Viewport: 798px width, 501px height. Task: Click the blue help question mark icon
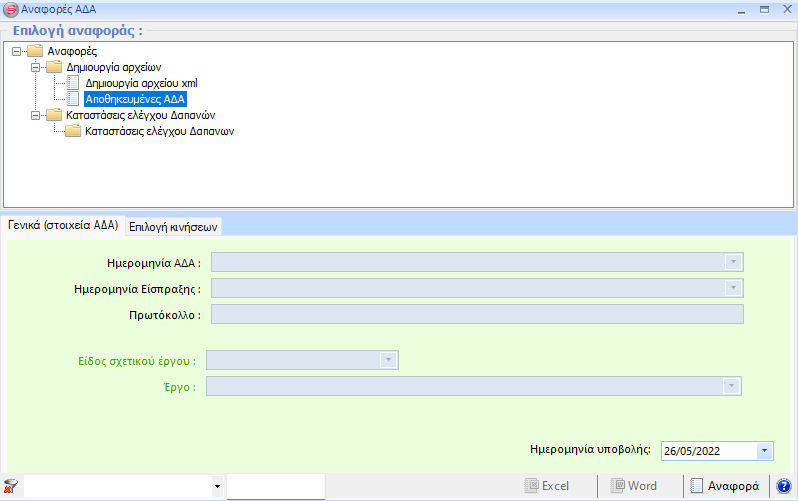(x=784, y=486)
